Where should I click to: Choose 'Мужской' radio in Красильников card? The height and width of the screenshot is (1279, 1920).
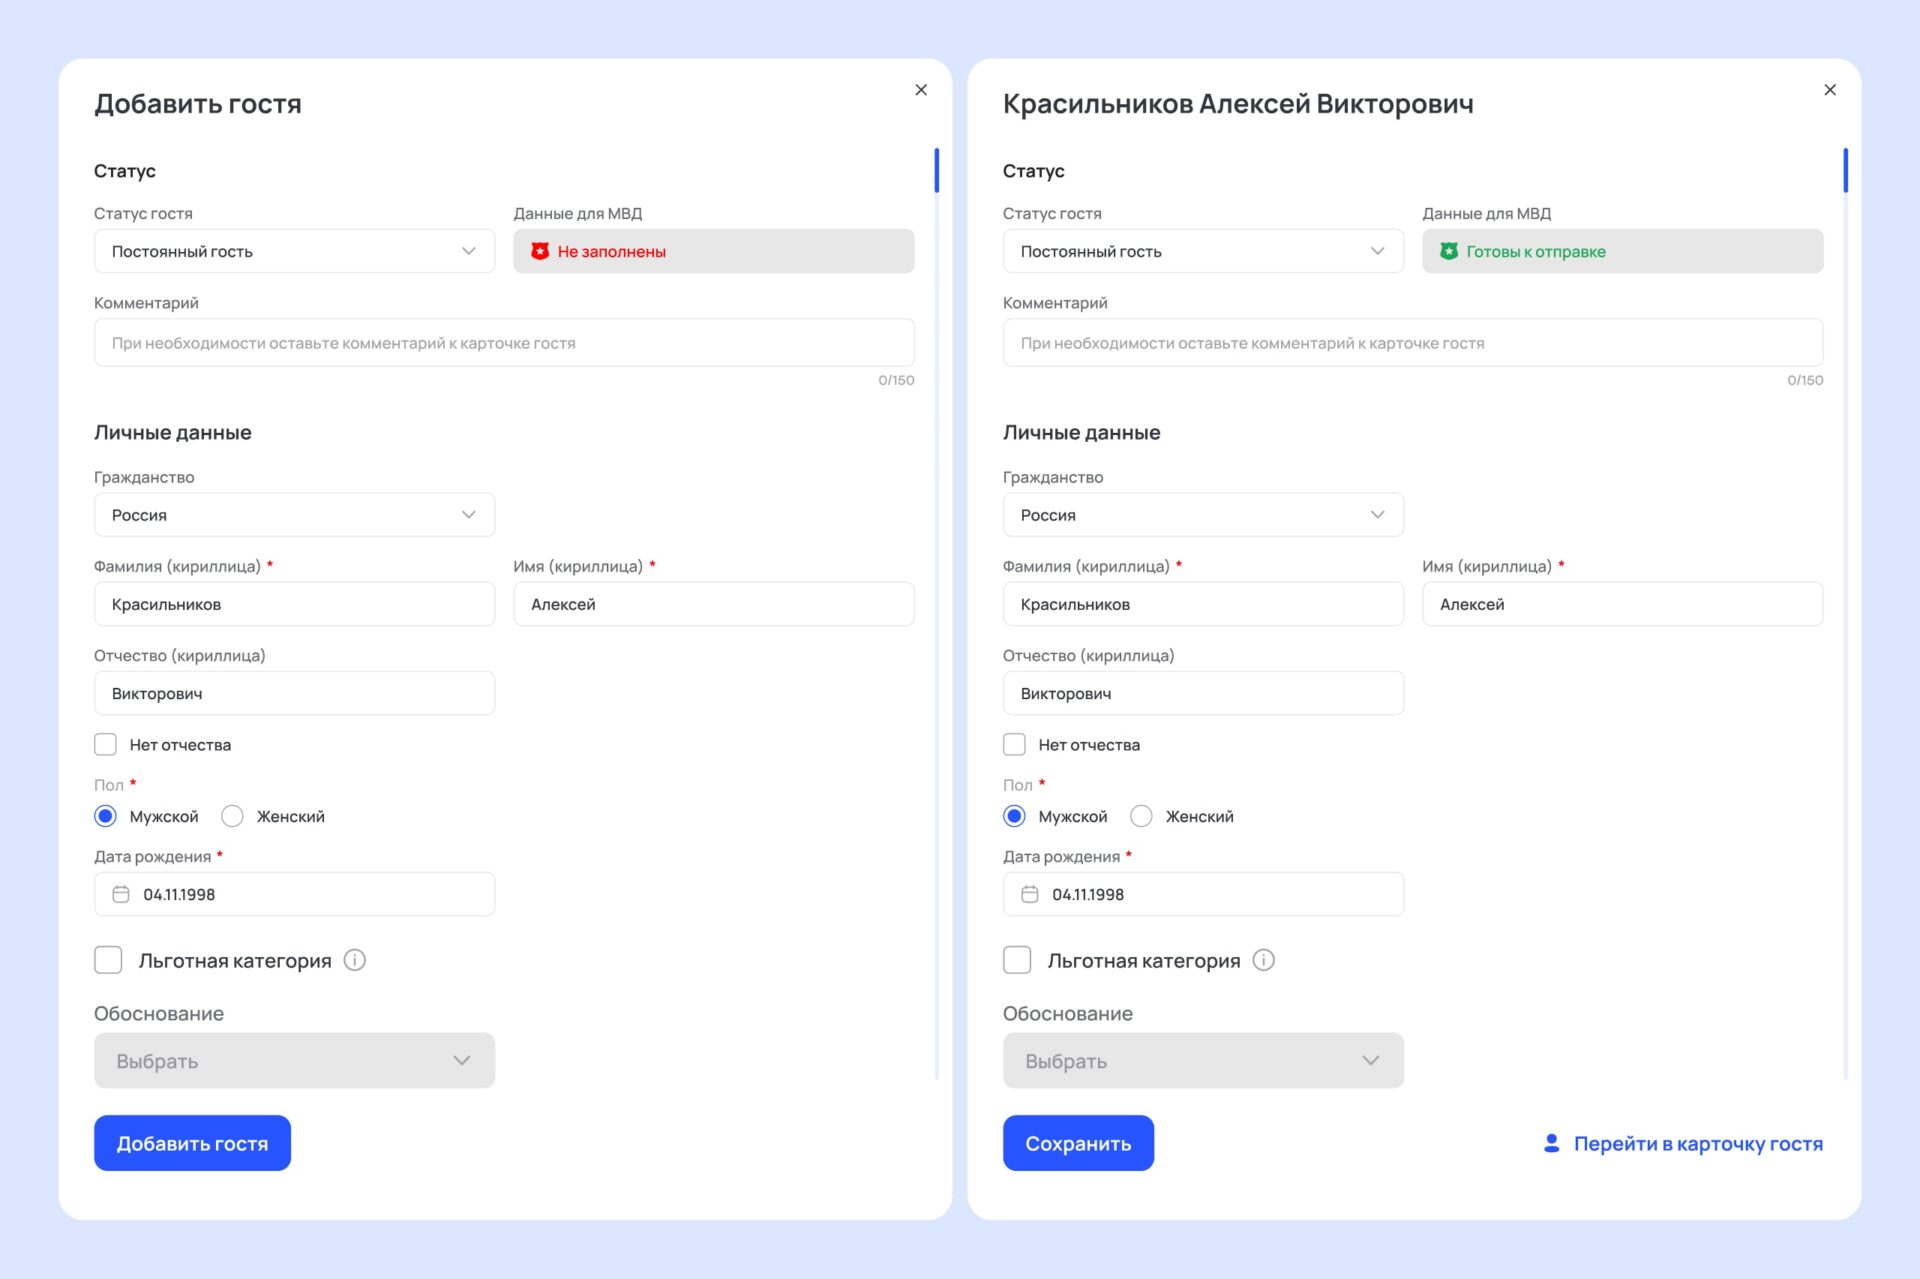(x=1014, y=816)
